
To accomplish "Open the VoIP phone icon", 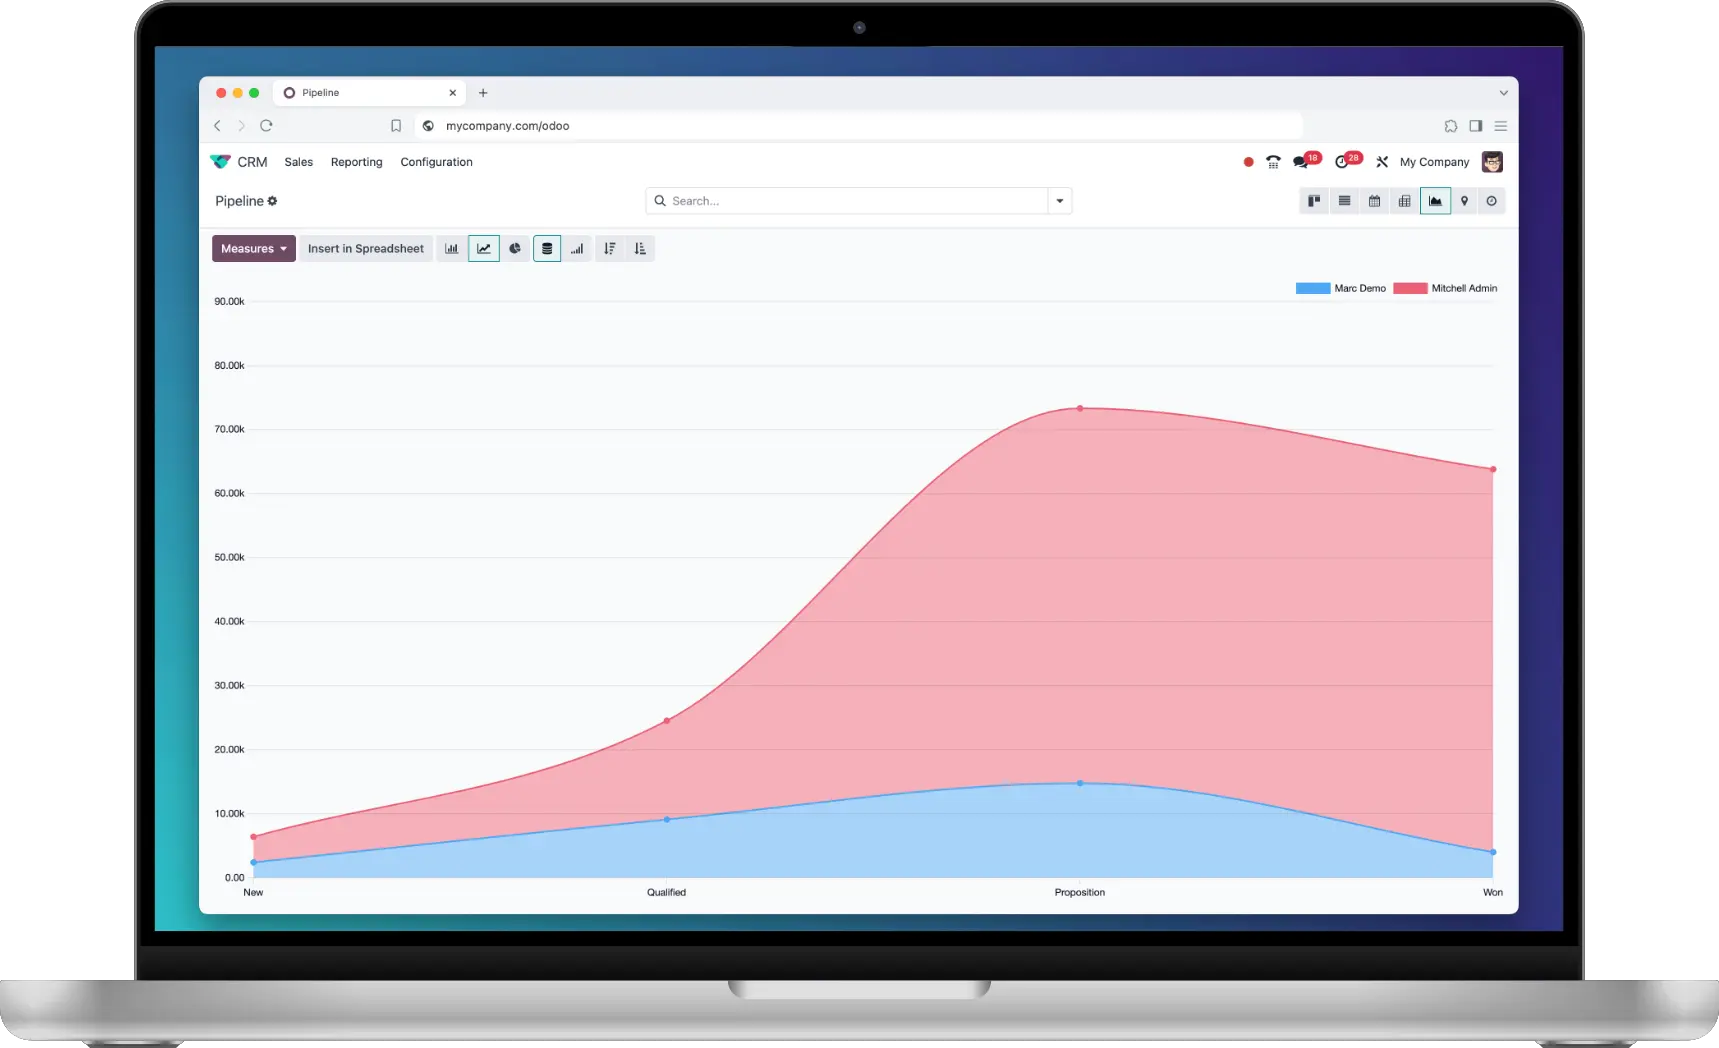I will (x=1273, y=162).
